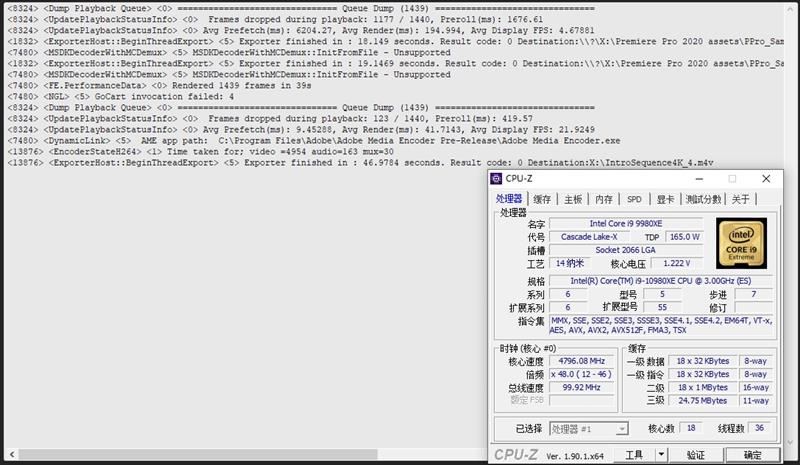Image resolution: width=800 pixels, height=465 pixels.
Task: Click the log line 'Rendered 1439 frames in 39s'
Action: [x=159, y=86]
